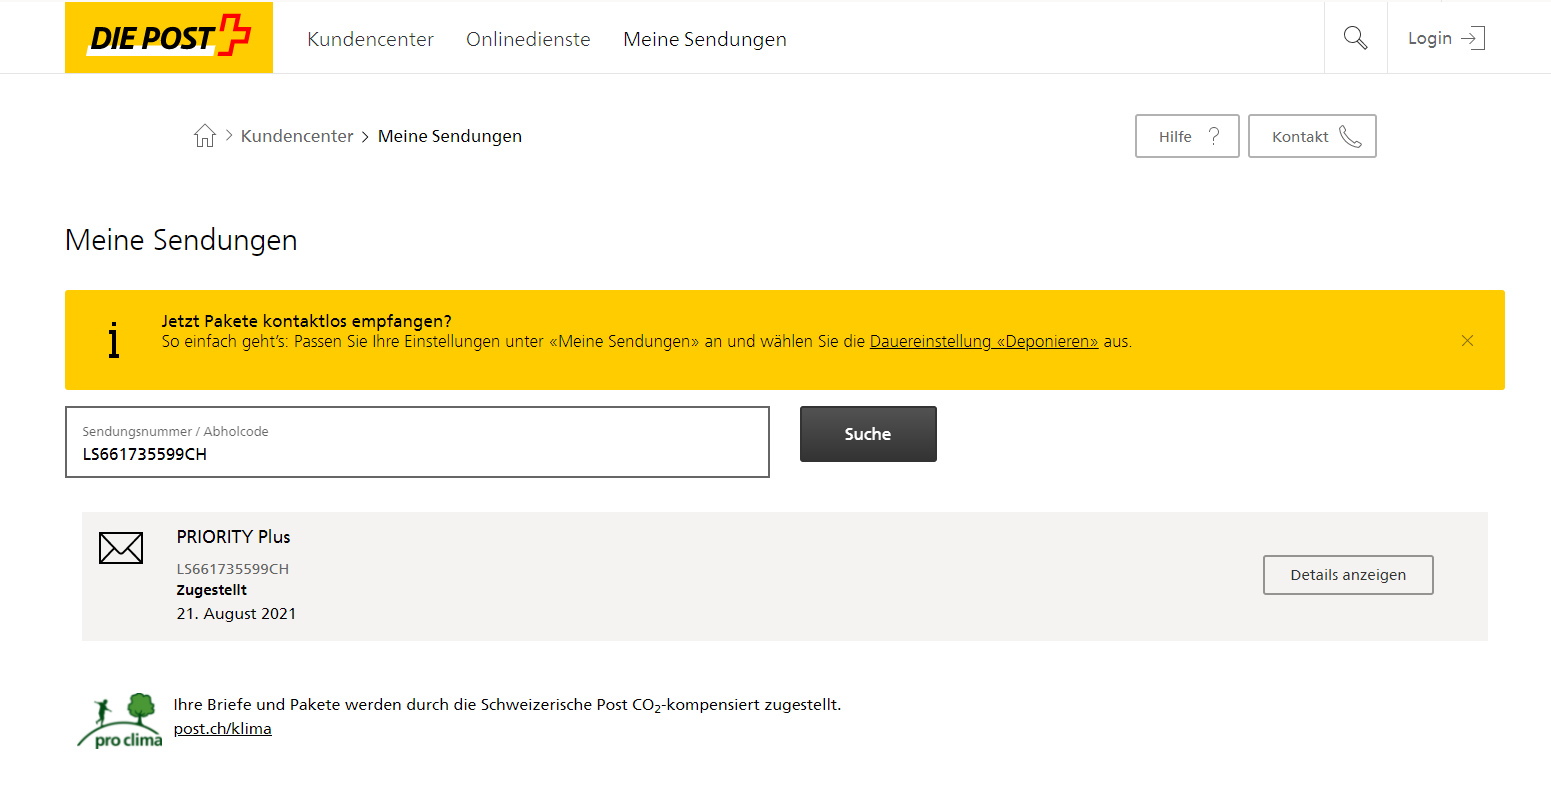Click the info icon in yellow banner
Image resolution: width=1551 pixels, height=786 pixels.
pos(114,340)
